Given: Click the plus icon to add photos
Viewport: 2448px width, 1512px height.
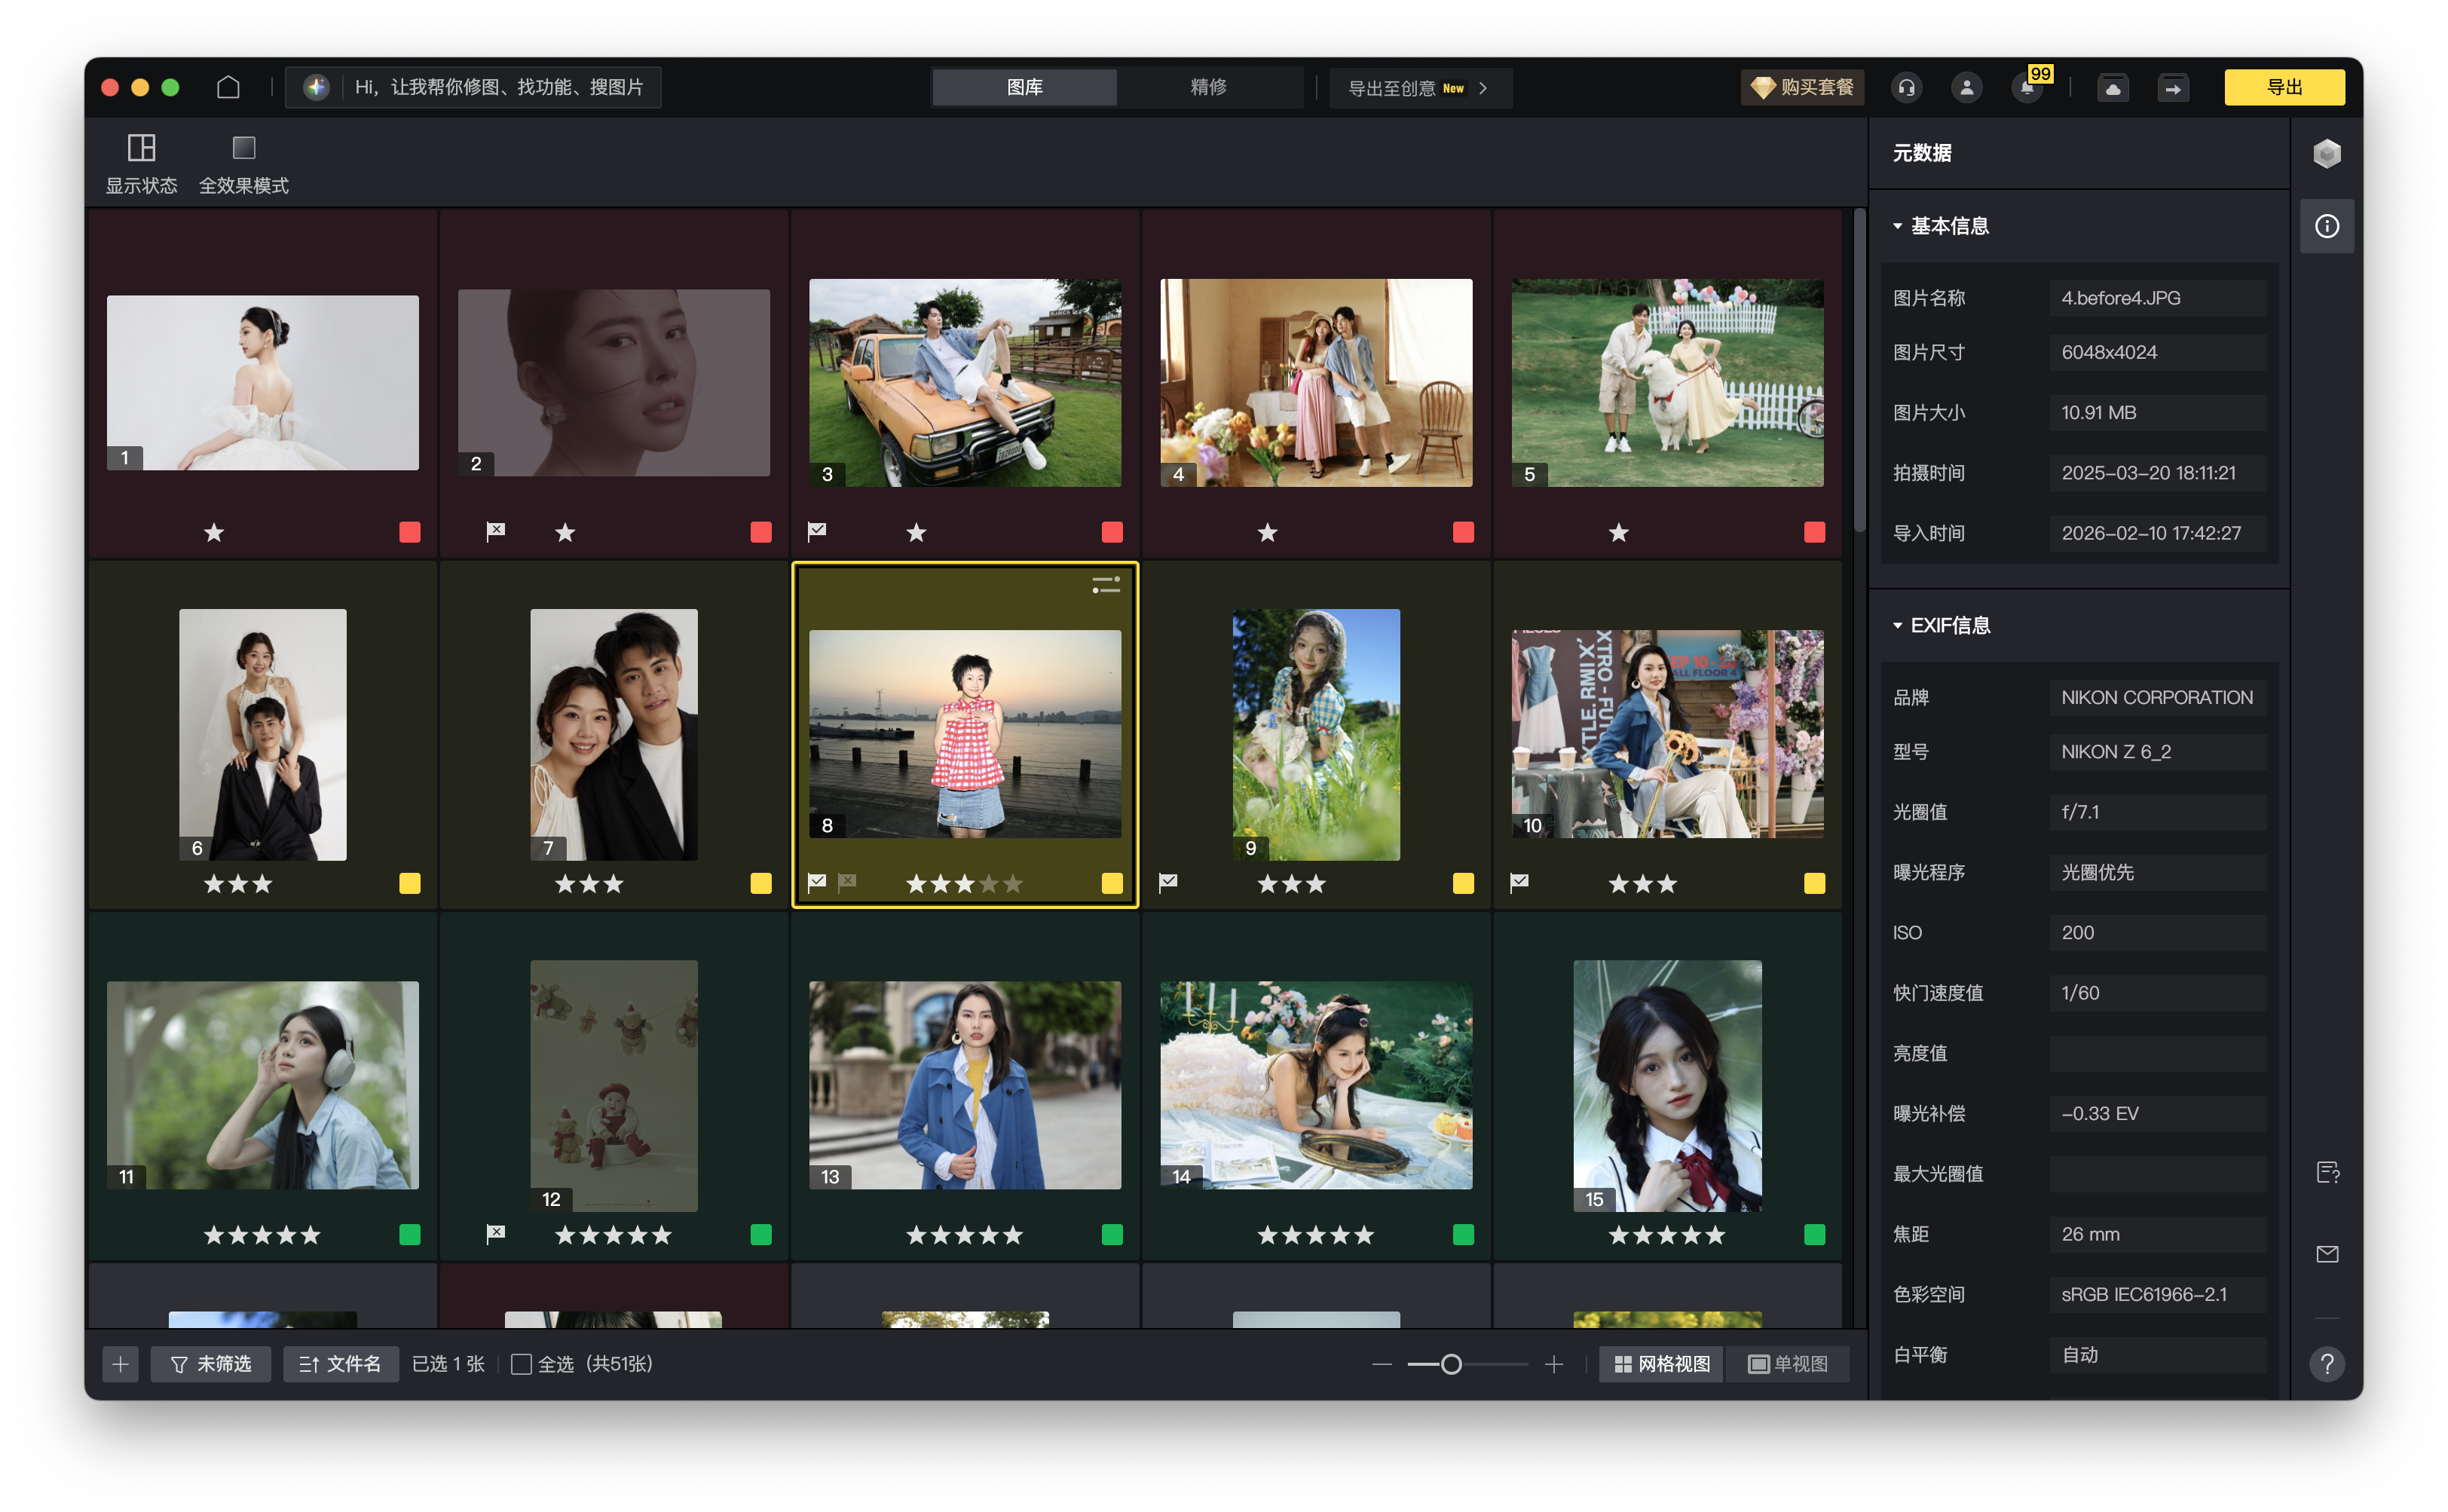Looking at the screenshot, I should coord(120,1364).
